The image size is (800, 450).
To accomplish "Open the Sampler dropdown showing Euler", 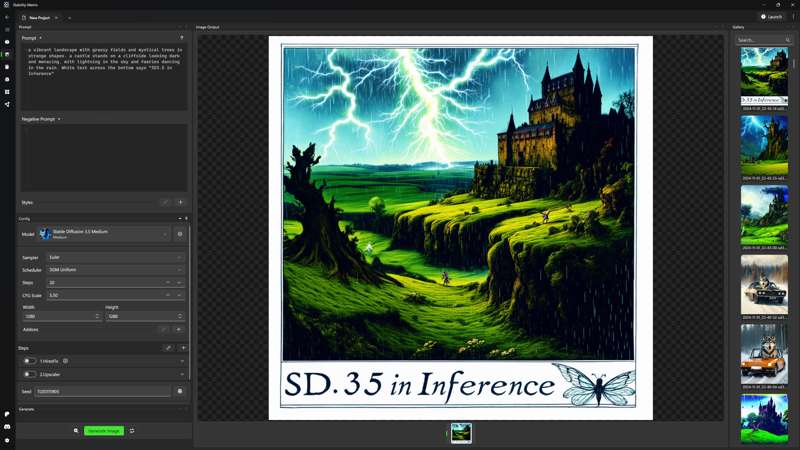I will [115, 257].
